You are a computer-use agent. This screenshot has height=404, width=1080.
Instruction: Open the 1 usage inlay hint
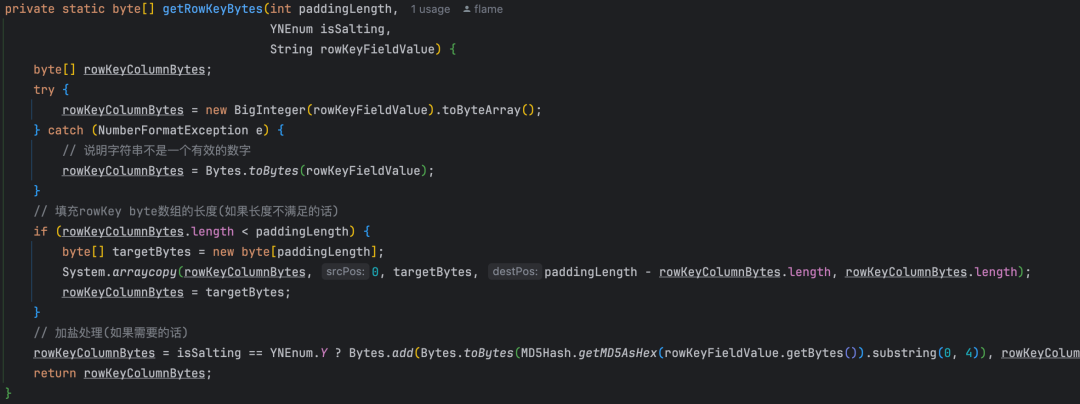point(430,10)
